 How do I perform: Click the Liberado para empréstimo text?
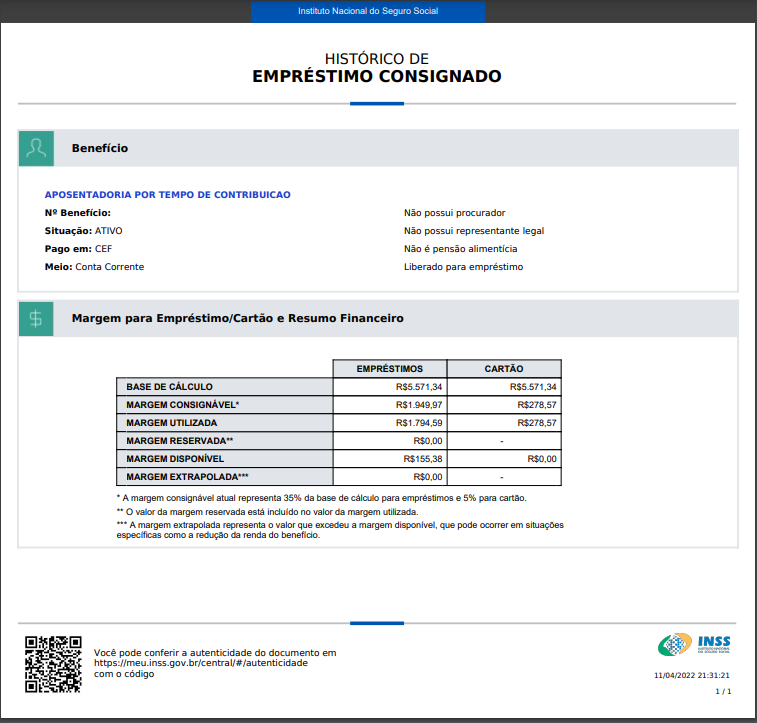(x=463, y=267)
